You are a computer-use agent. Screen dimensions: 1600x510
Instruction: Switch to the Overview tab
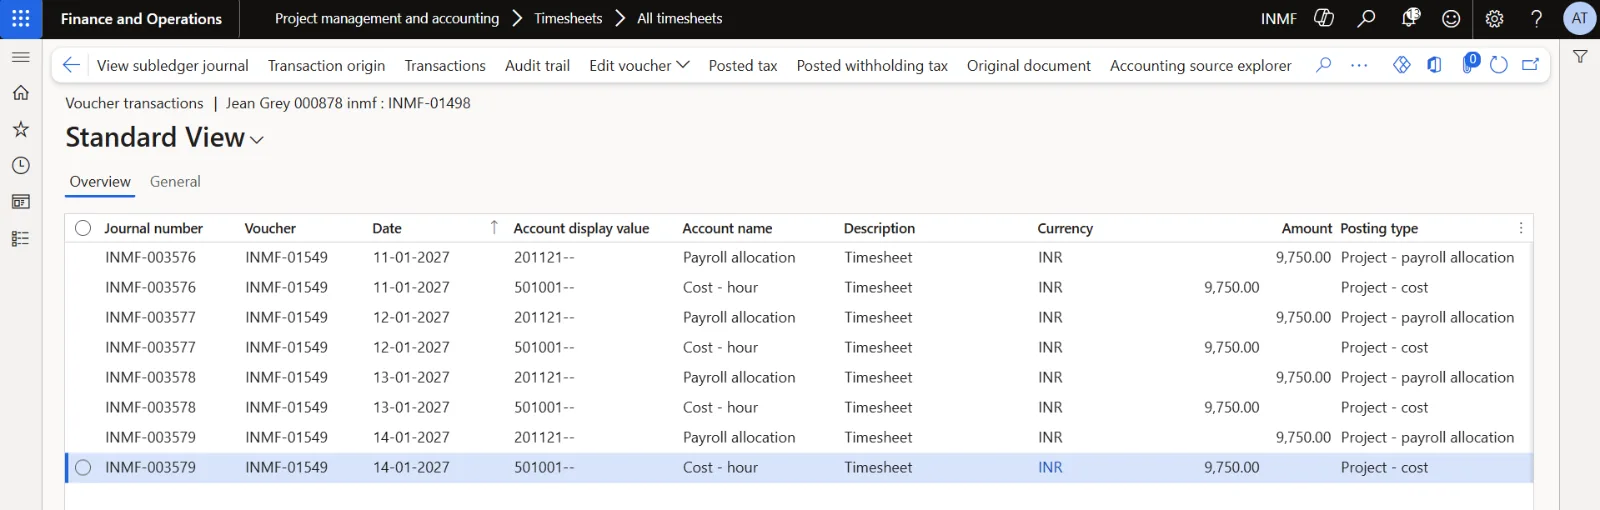[x=100, y=182]
